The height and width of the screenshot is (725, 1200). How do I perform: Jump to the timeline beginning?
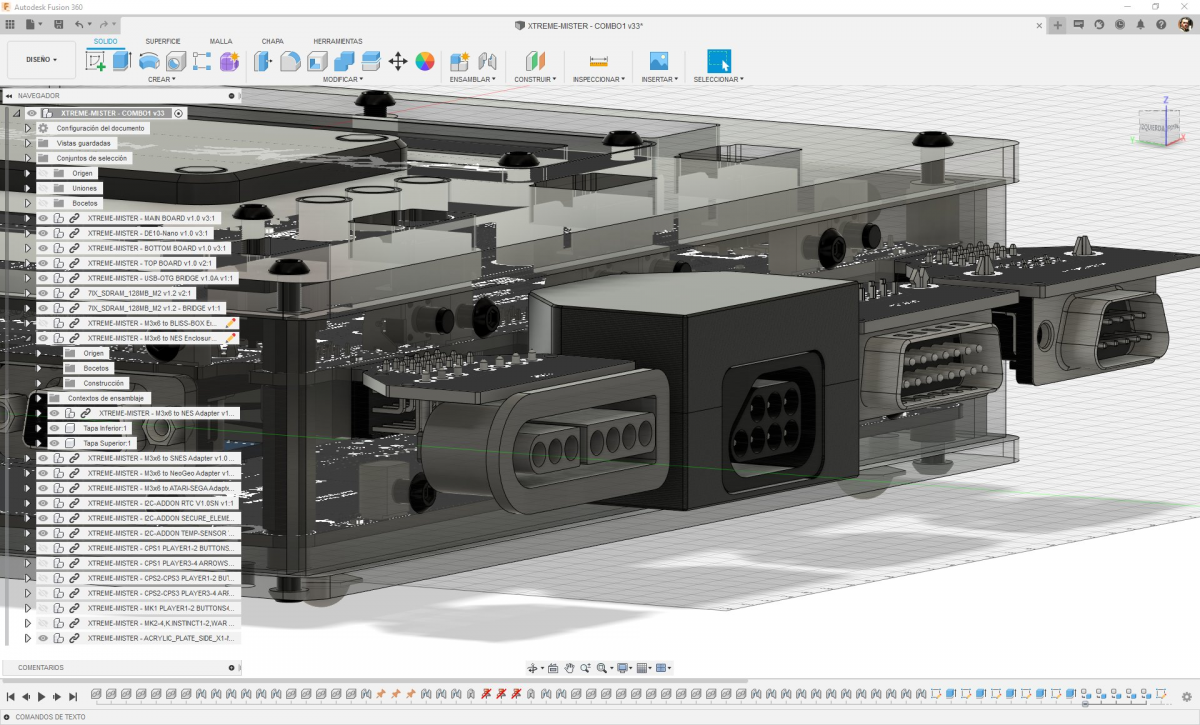pos(11,696)
